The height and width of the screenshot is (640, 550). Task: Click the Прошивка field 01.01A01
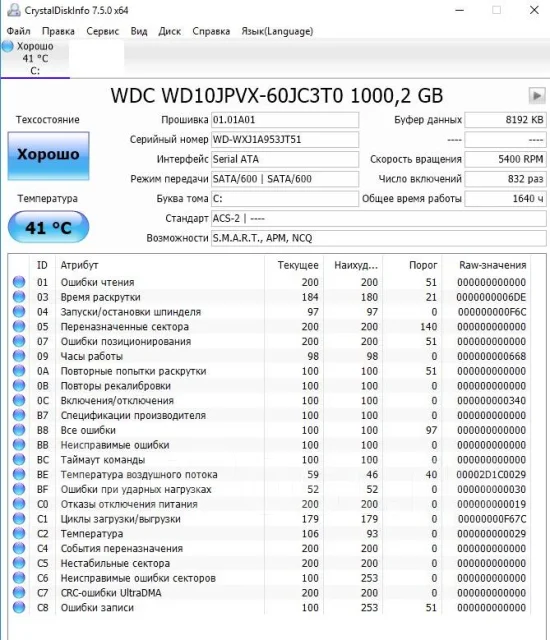pos(285,120)
